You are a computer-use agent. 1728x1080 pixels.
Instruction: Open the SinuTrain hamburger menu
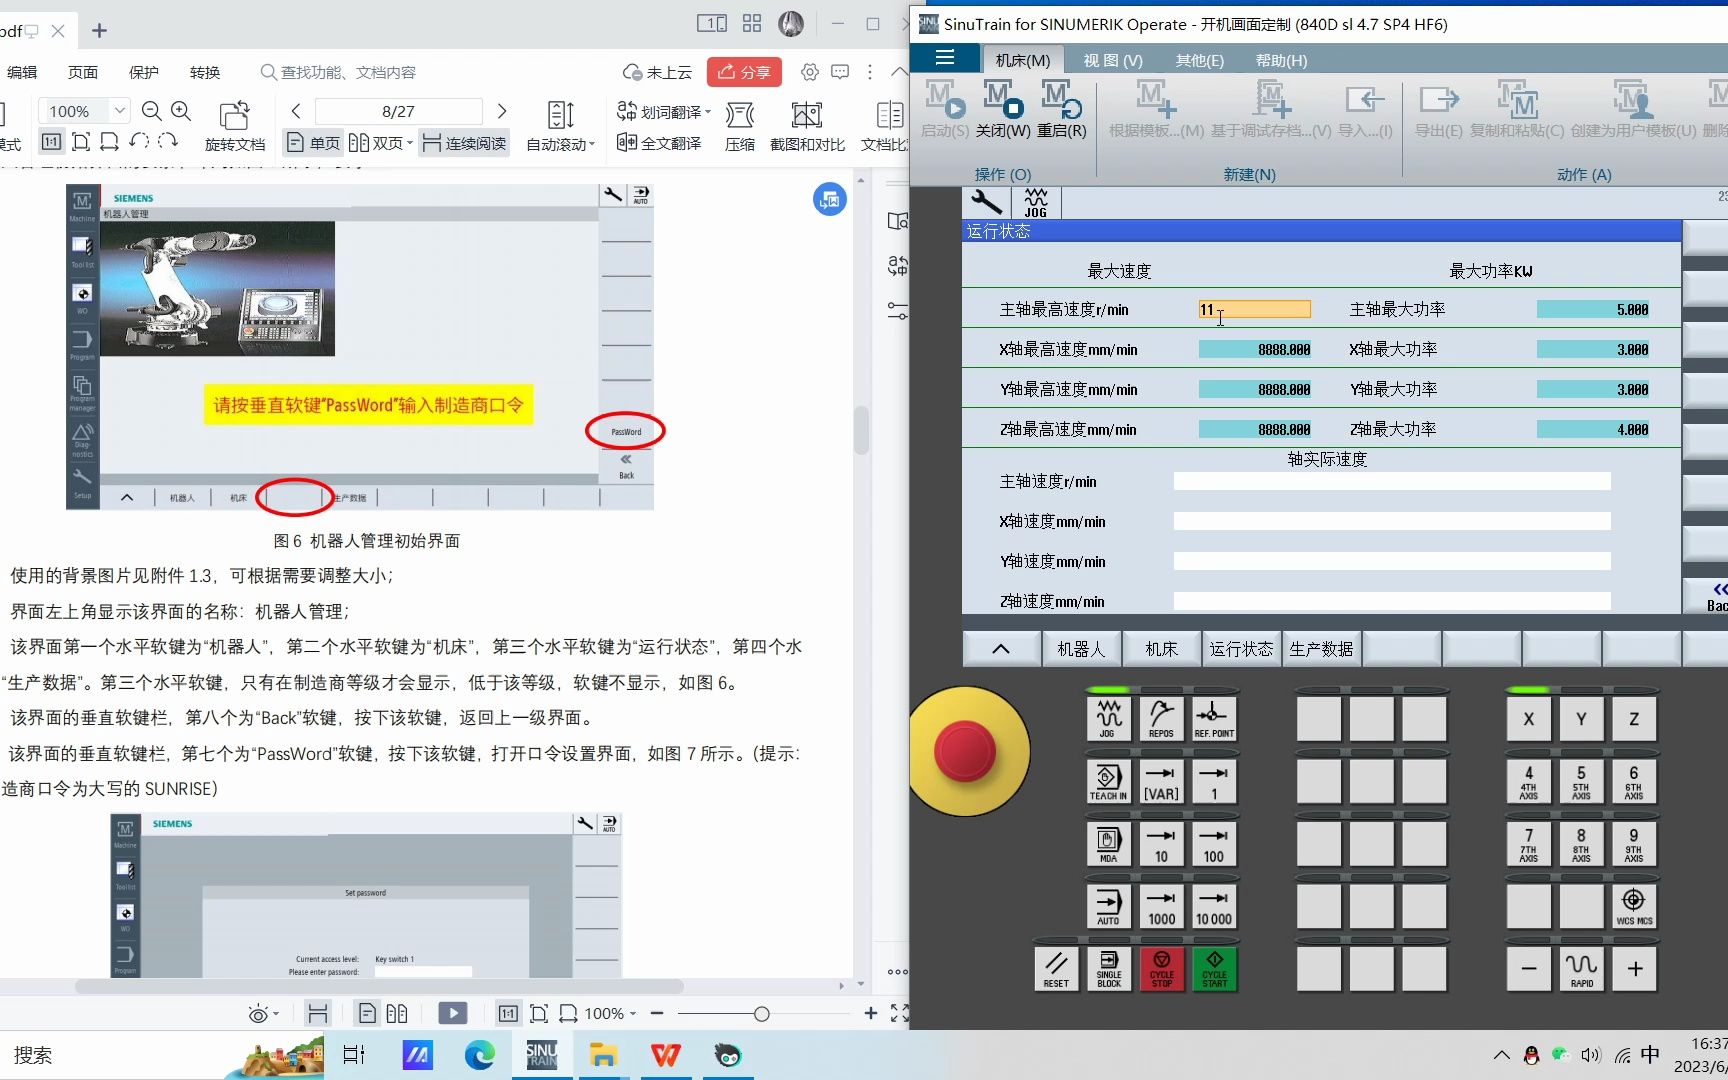[x=944, y=58]
